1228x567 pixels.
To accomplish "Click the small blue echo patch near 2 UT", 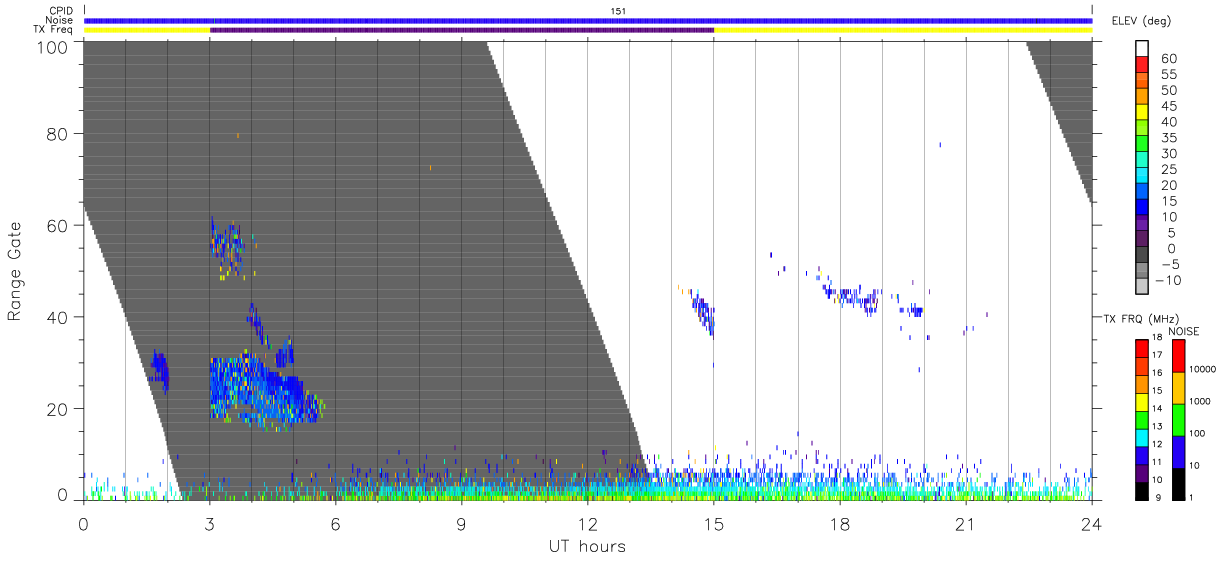I will point(159,372).
